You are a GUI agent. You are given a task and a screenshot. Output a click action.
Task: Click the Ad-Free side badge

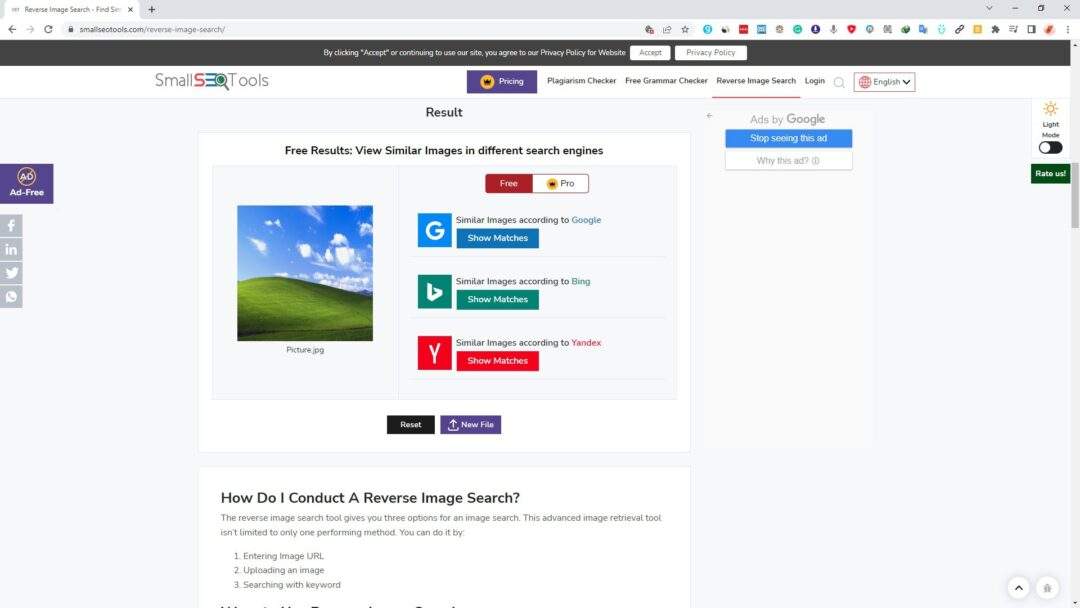click(x=26, y=184)
